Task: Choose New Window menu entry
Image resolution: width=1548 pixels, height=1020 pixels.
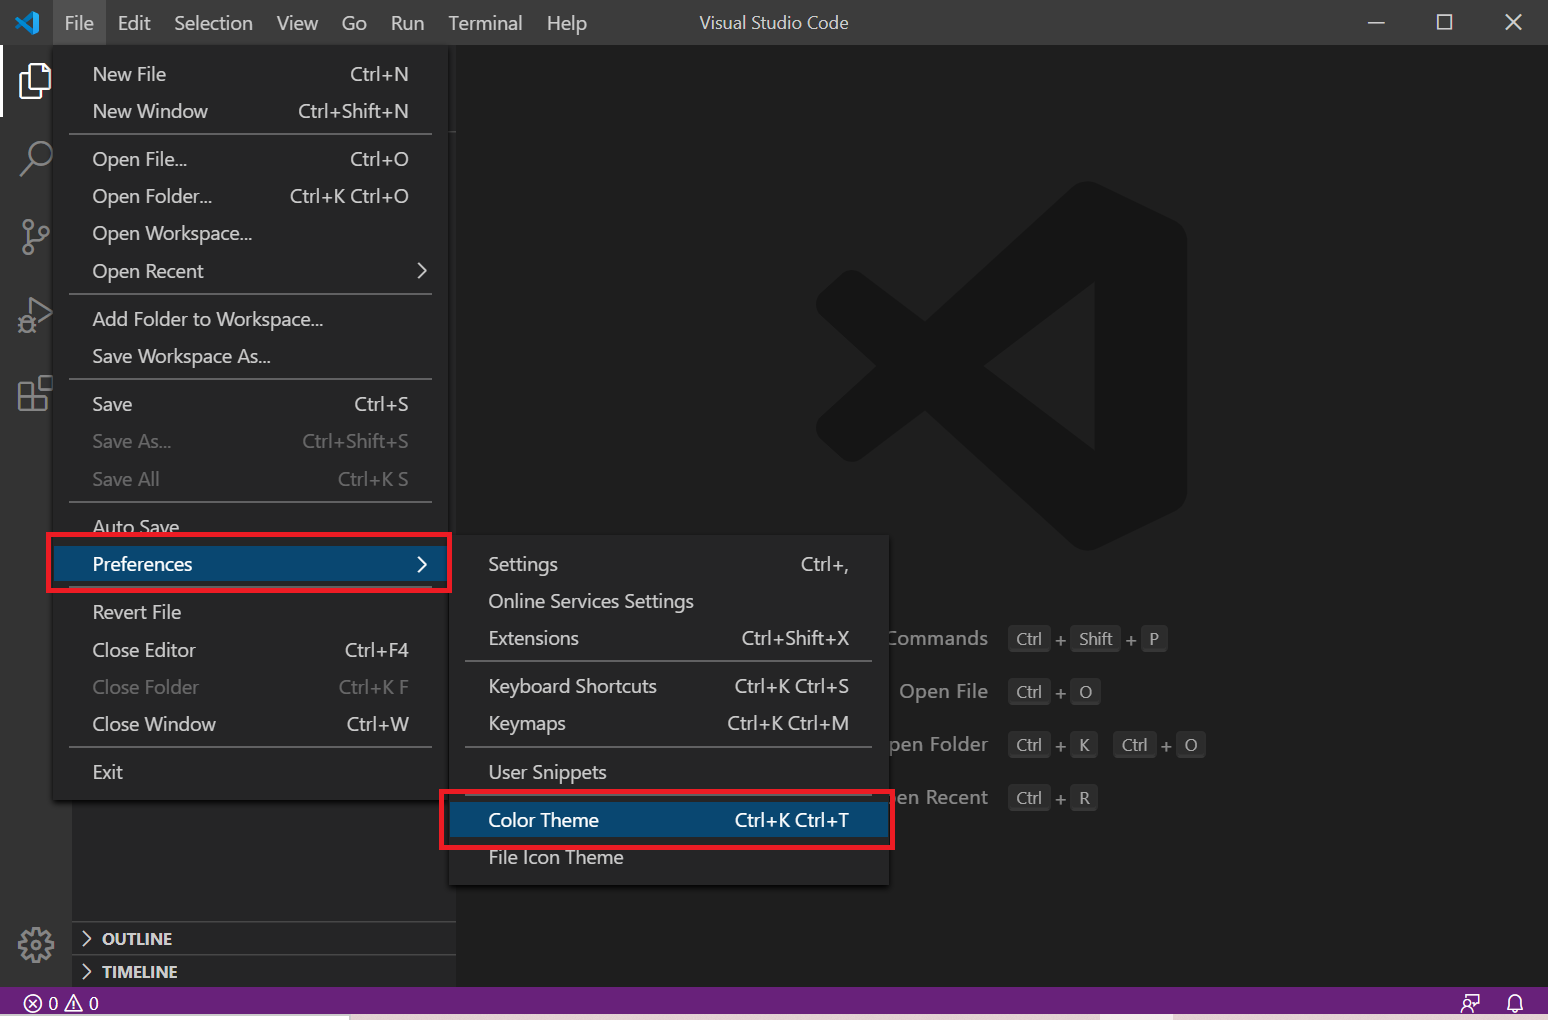Action: click(250, 111)
